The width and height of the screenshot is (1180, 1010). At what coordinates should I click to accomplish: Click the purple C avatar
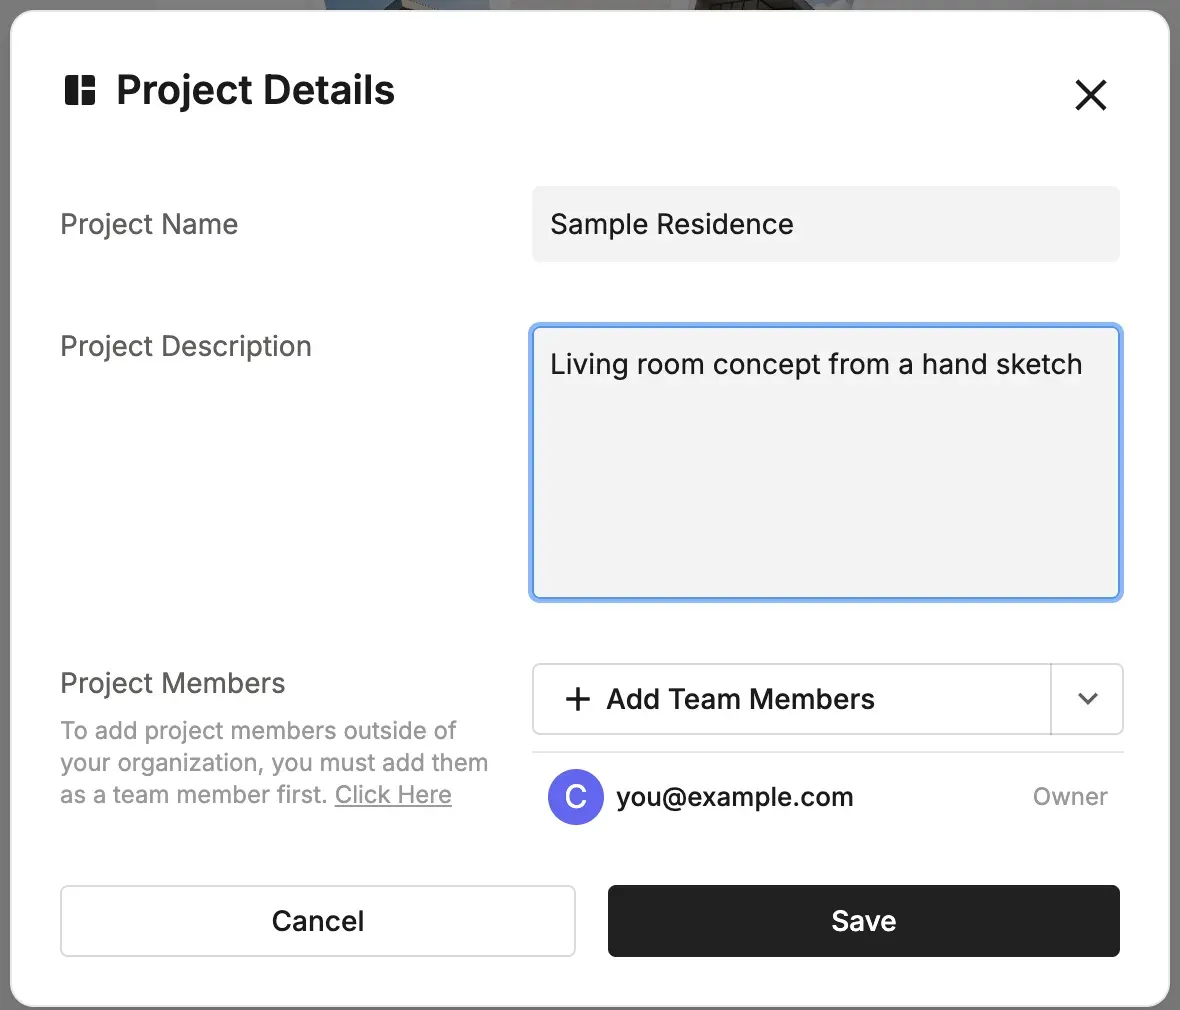(x=576, y=796)
